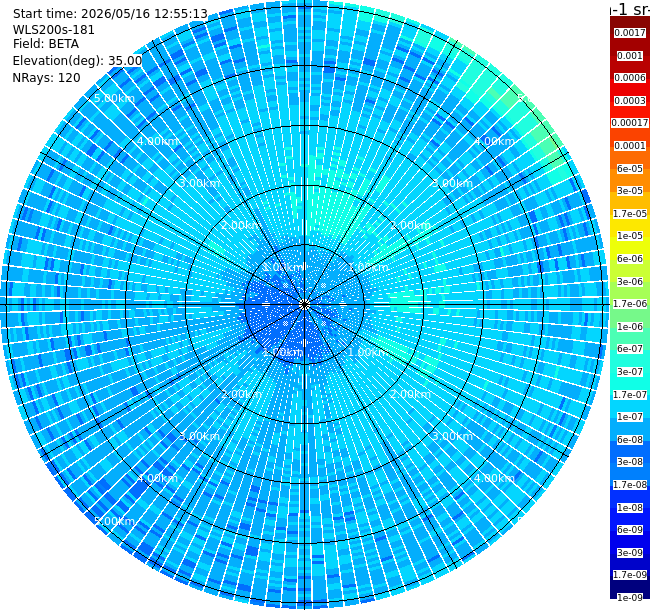Click the Start time text line

110,14
